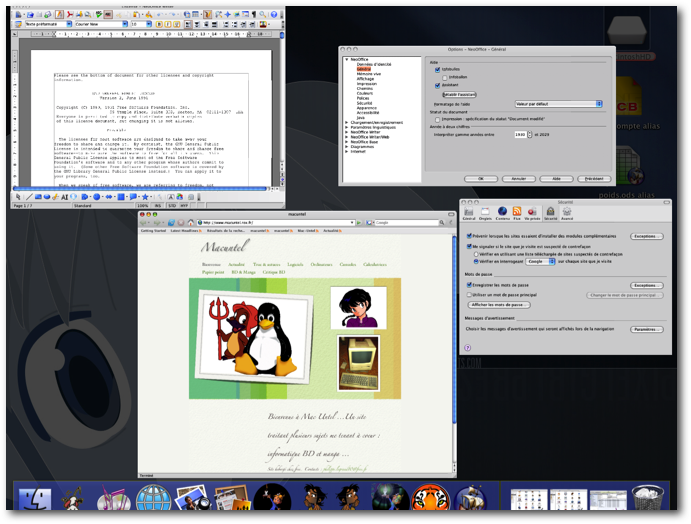Click Bold formatting button in Writer
This screenshot has width=691, height=524.
coord(159,24)
